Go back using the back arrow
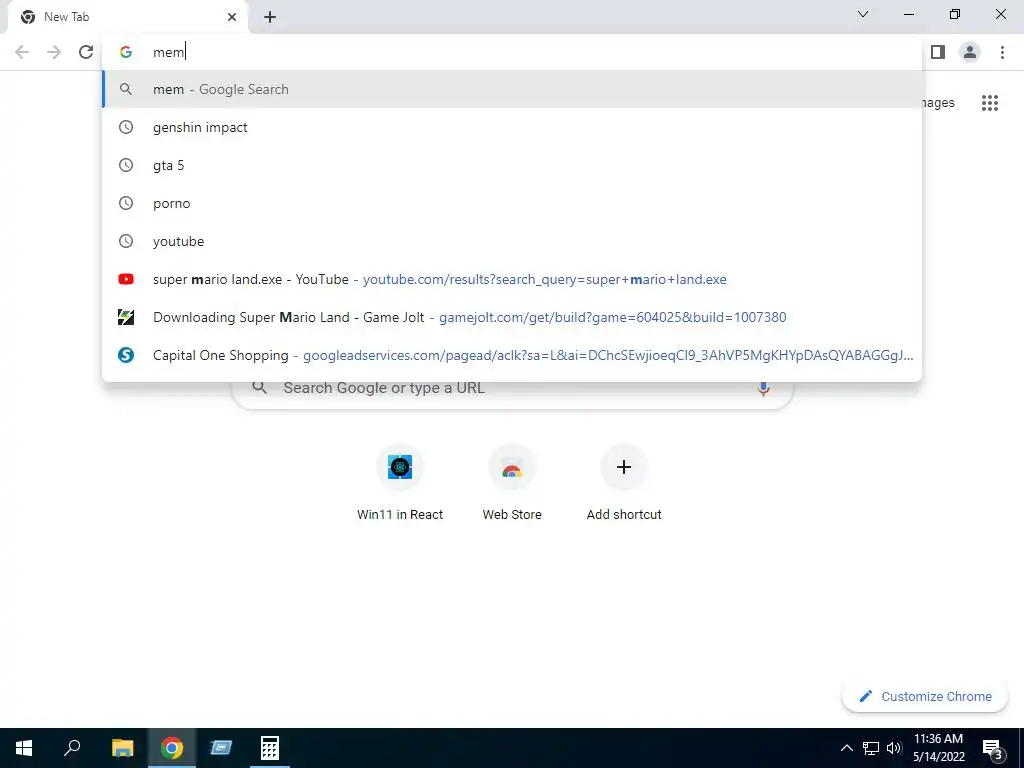Screen dimensions: 1024x768 coord(22,52)
